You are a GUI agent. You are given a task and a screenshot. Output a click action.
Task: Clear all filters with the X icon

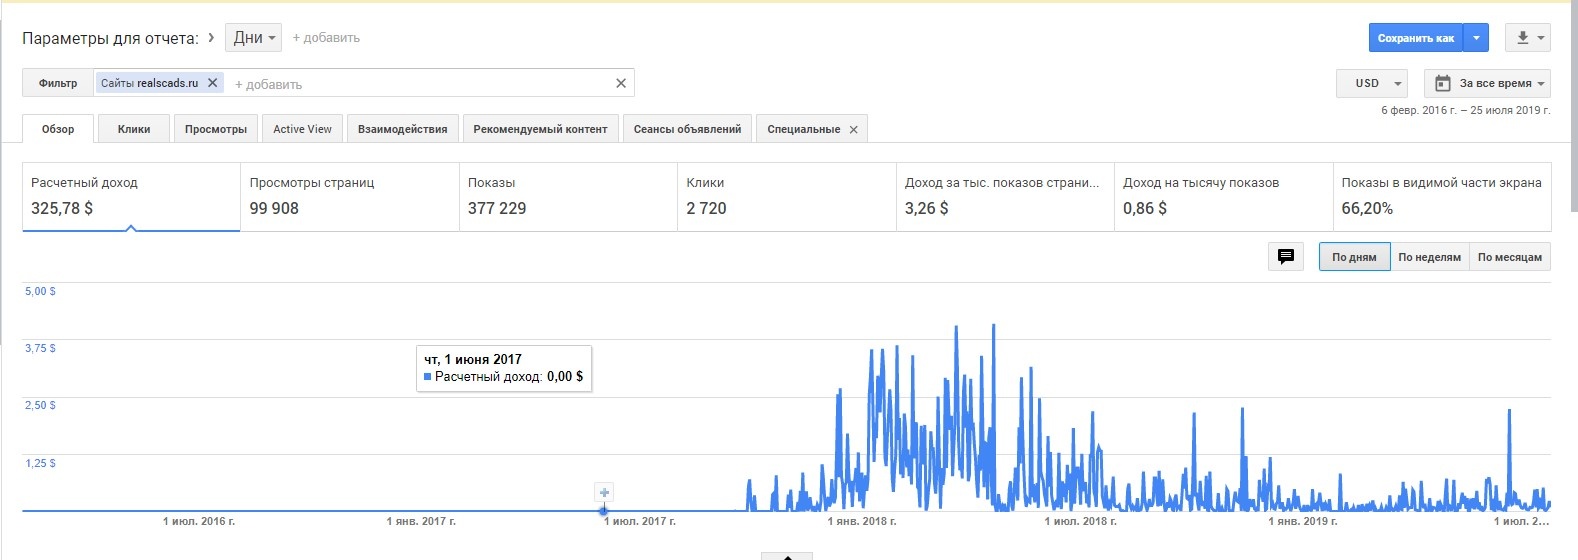[621, 83]
